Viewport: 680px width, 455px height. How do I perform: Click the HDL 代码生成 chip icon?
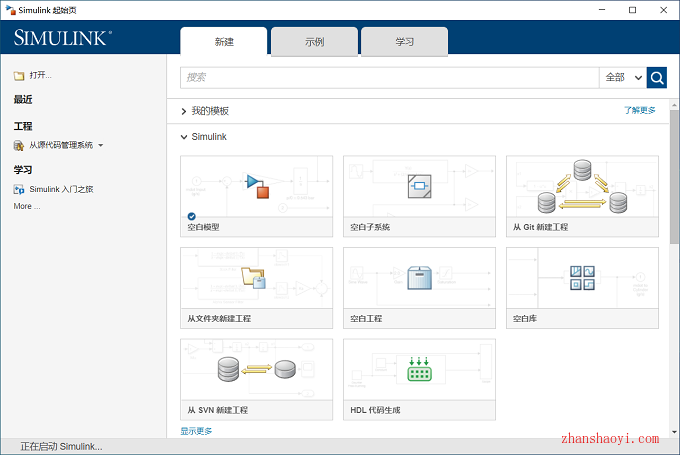pyautogui.click(x=419, y=369)
